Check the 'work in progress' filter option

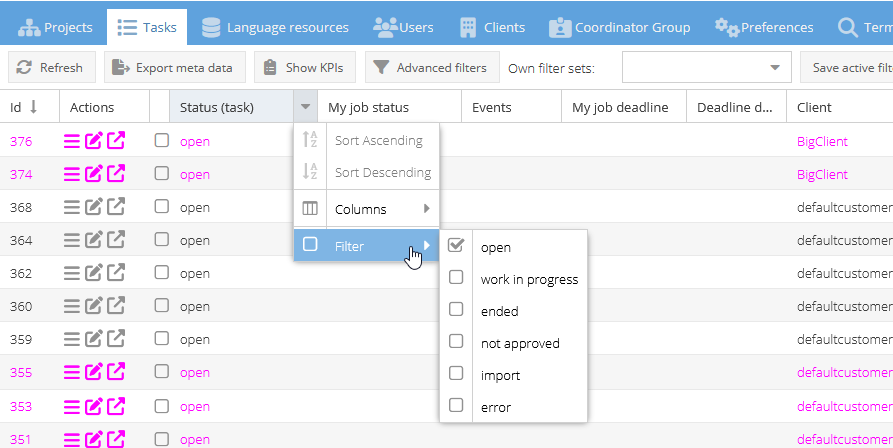click(x=456, y=278)
